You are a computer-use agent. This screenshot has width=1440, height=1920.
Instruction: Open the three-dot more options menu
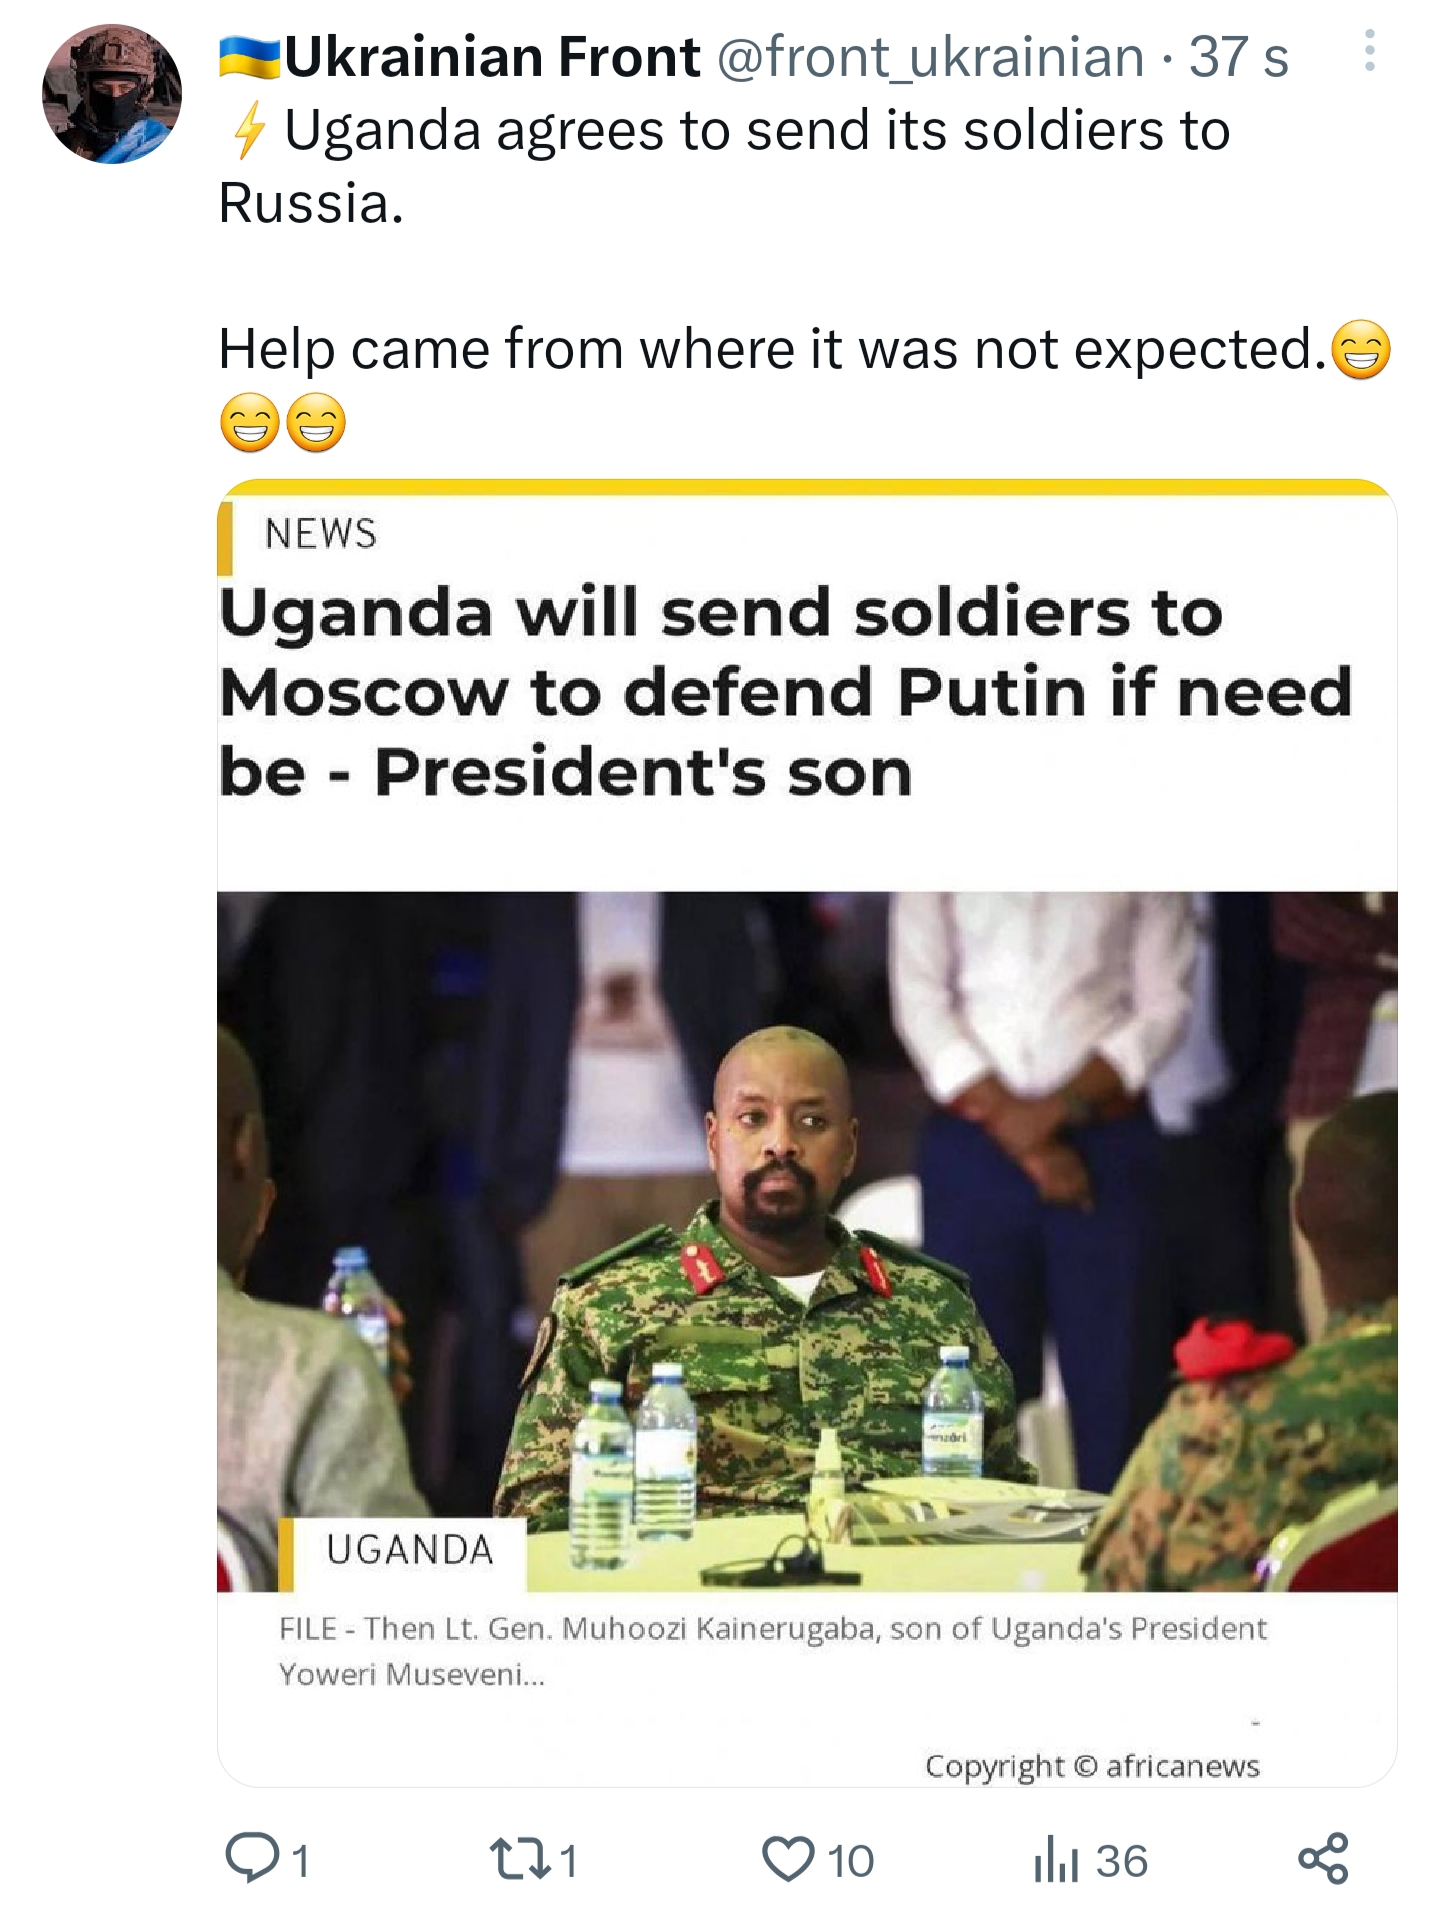pos(1369,50)
